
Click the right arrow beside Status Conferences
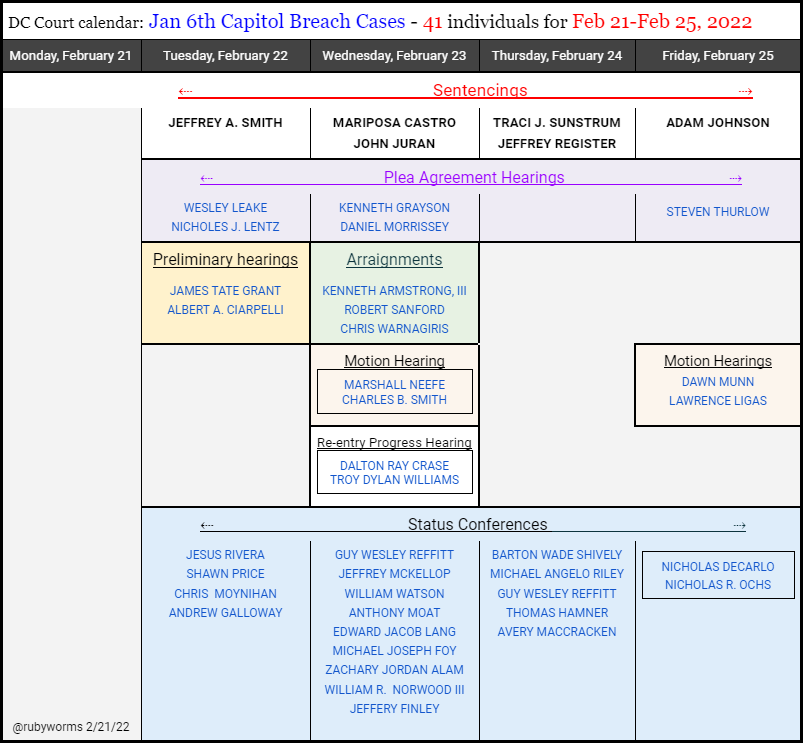740,524
